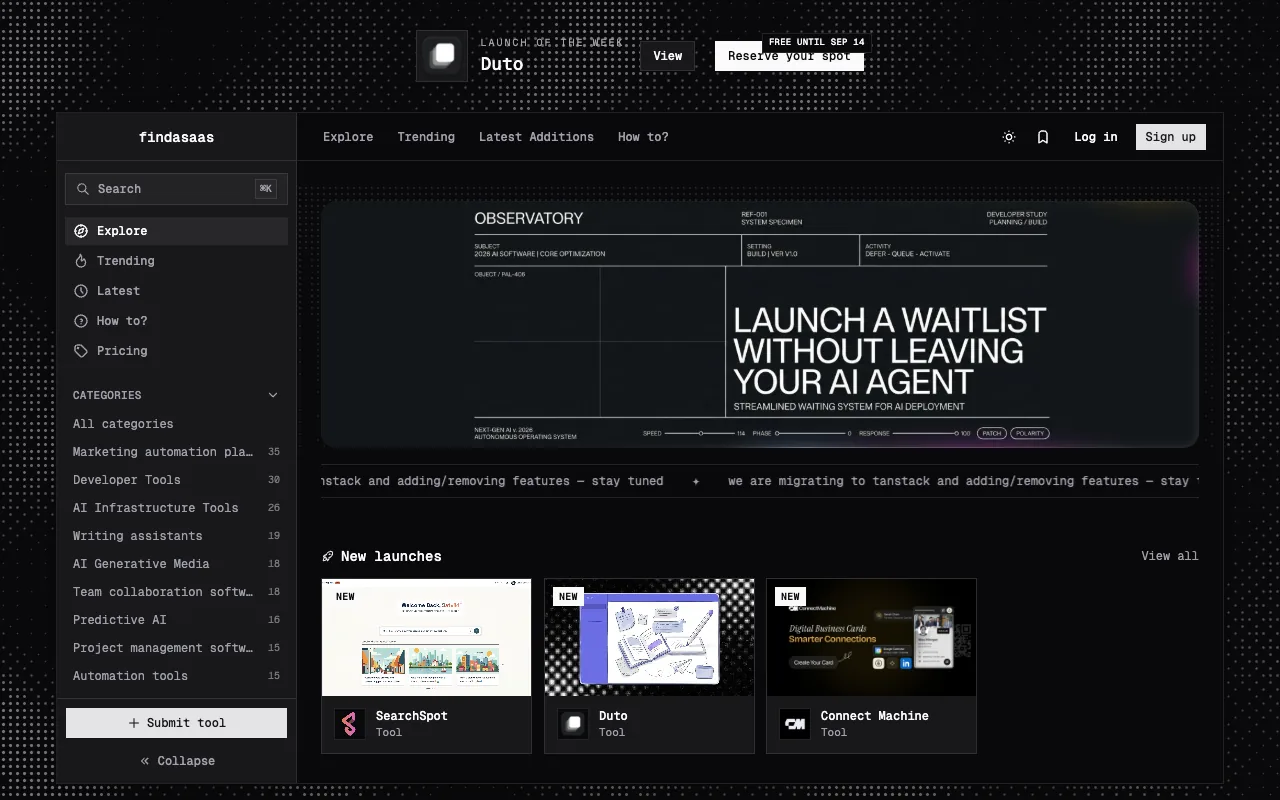Open the Duto preview thumbnail
1280x800 pixels.
(x=649, y=637)
